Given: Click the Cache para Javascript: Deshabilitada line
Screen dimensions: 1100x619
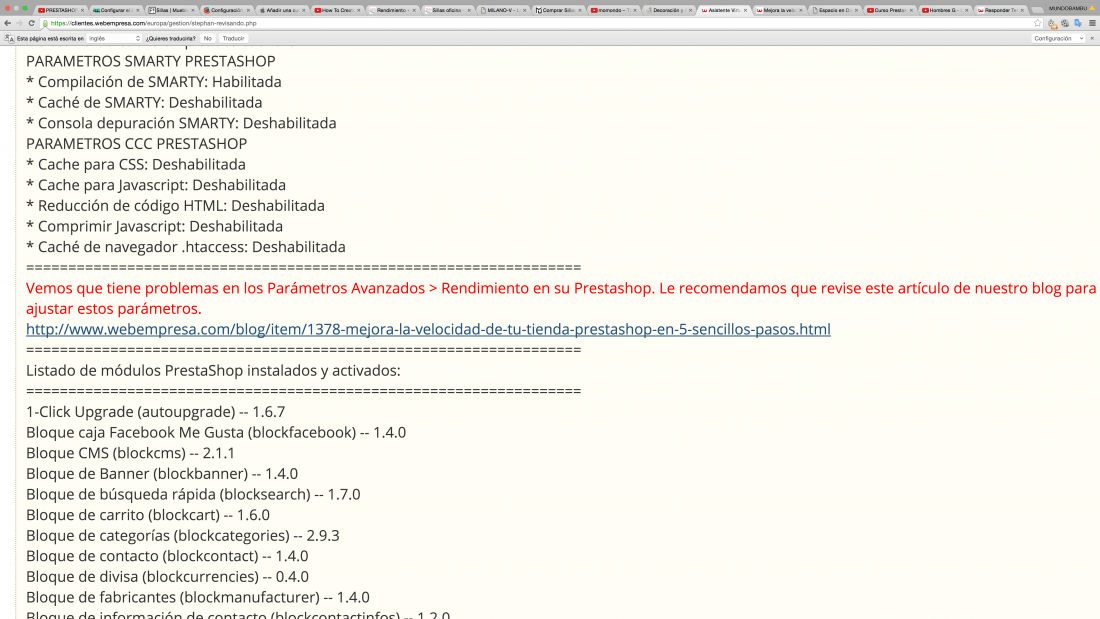Looking at the screenshot, I should click(156, 185).
